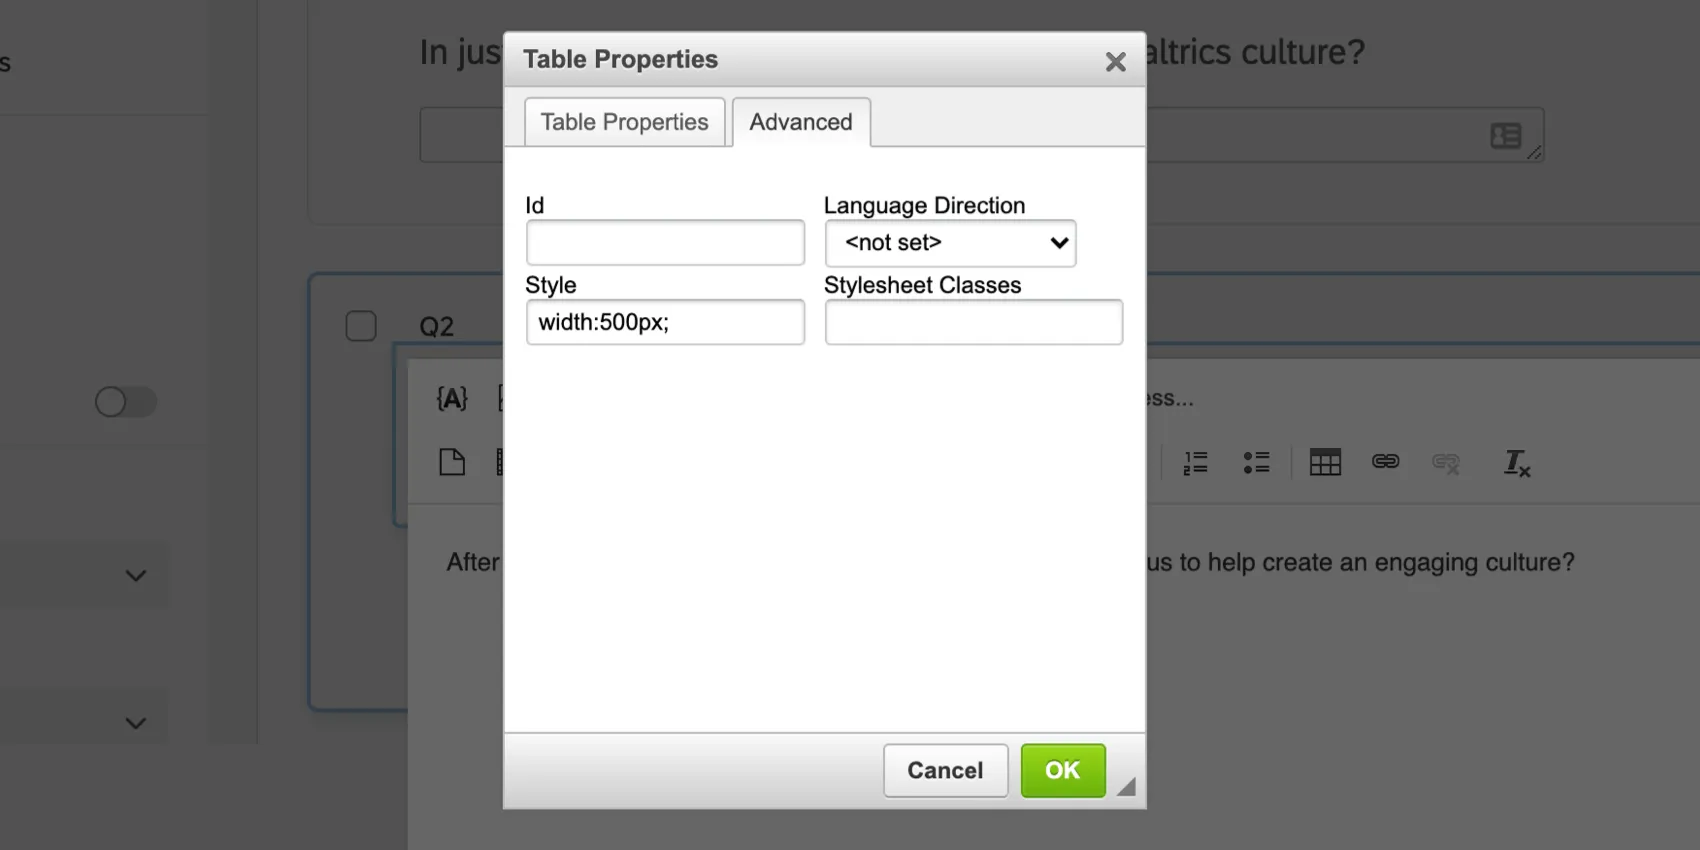Check the checkbox next to Q2
The height and width of the screenshot is (850, 1700).
tap(360, 325)
